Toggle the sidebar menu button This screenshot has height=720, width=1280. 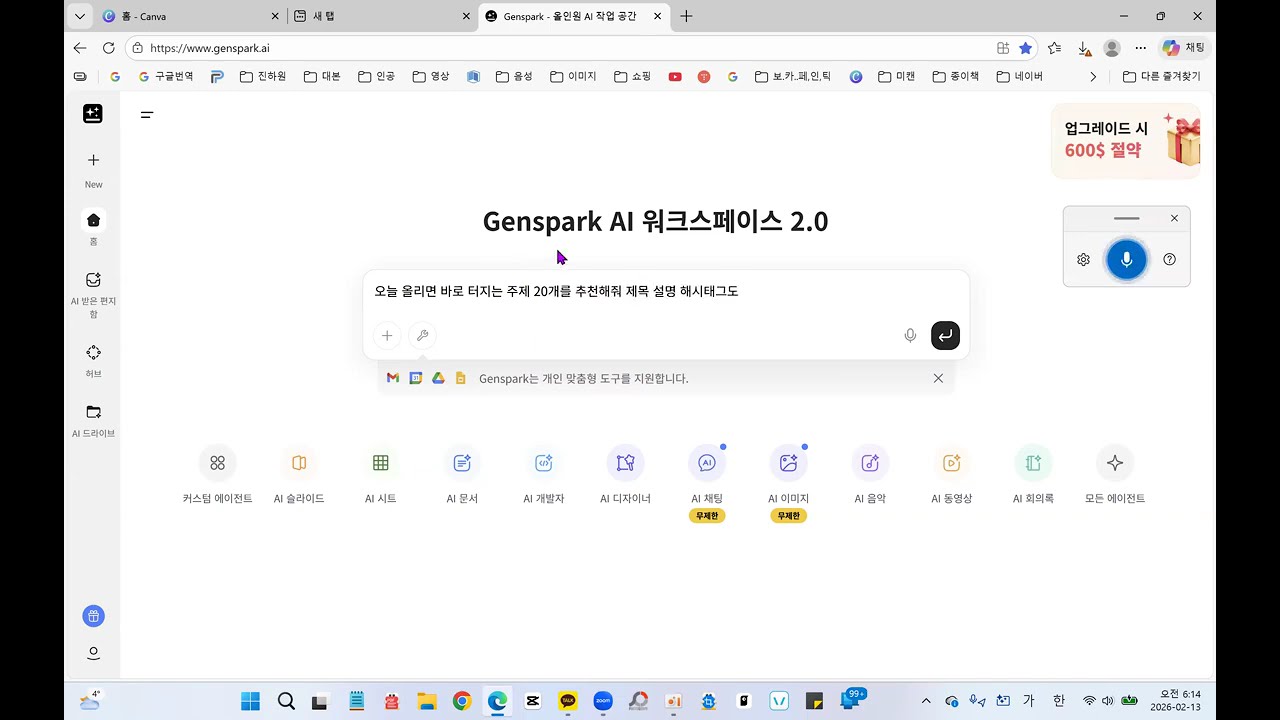point(147,115)
